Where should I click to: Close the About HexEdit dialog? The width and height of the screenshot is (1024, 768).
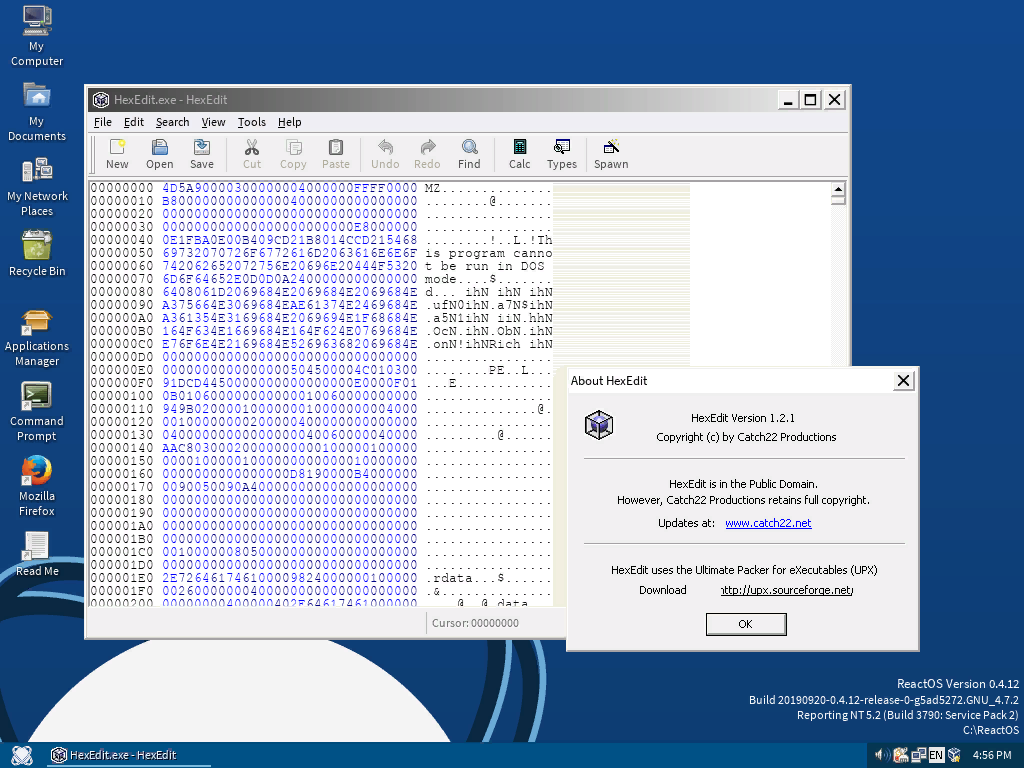903,381
